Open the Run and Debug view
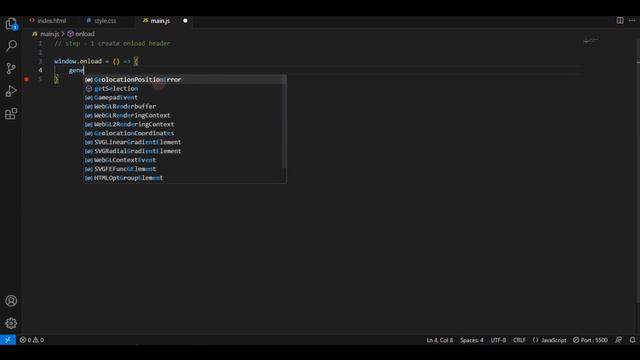 coord(11,91)
